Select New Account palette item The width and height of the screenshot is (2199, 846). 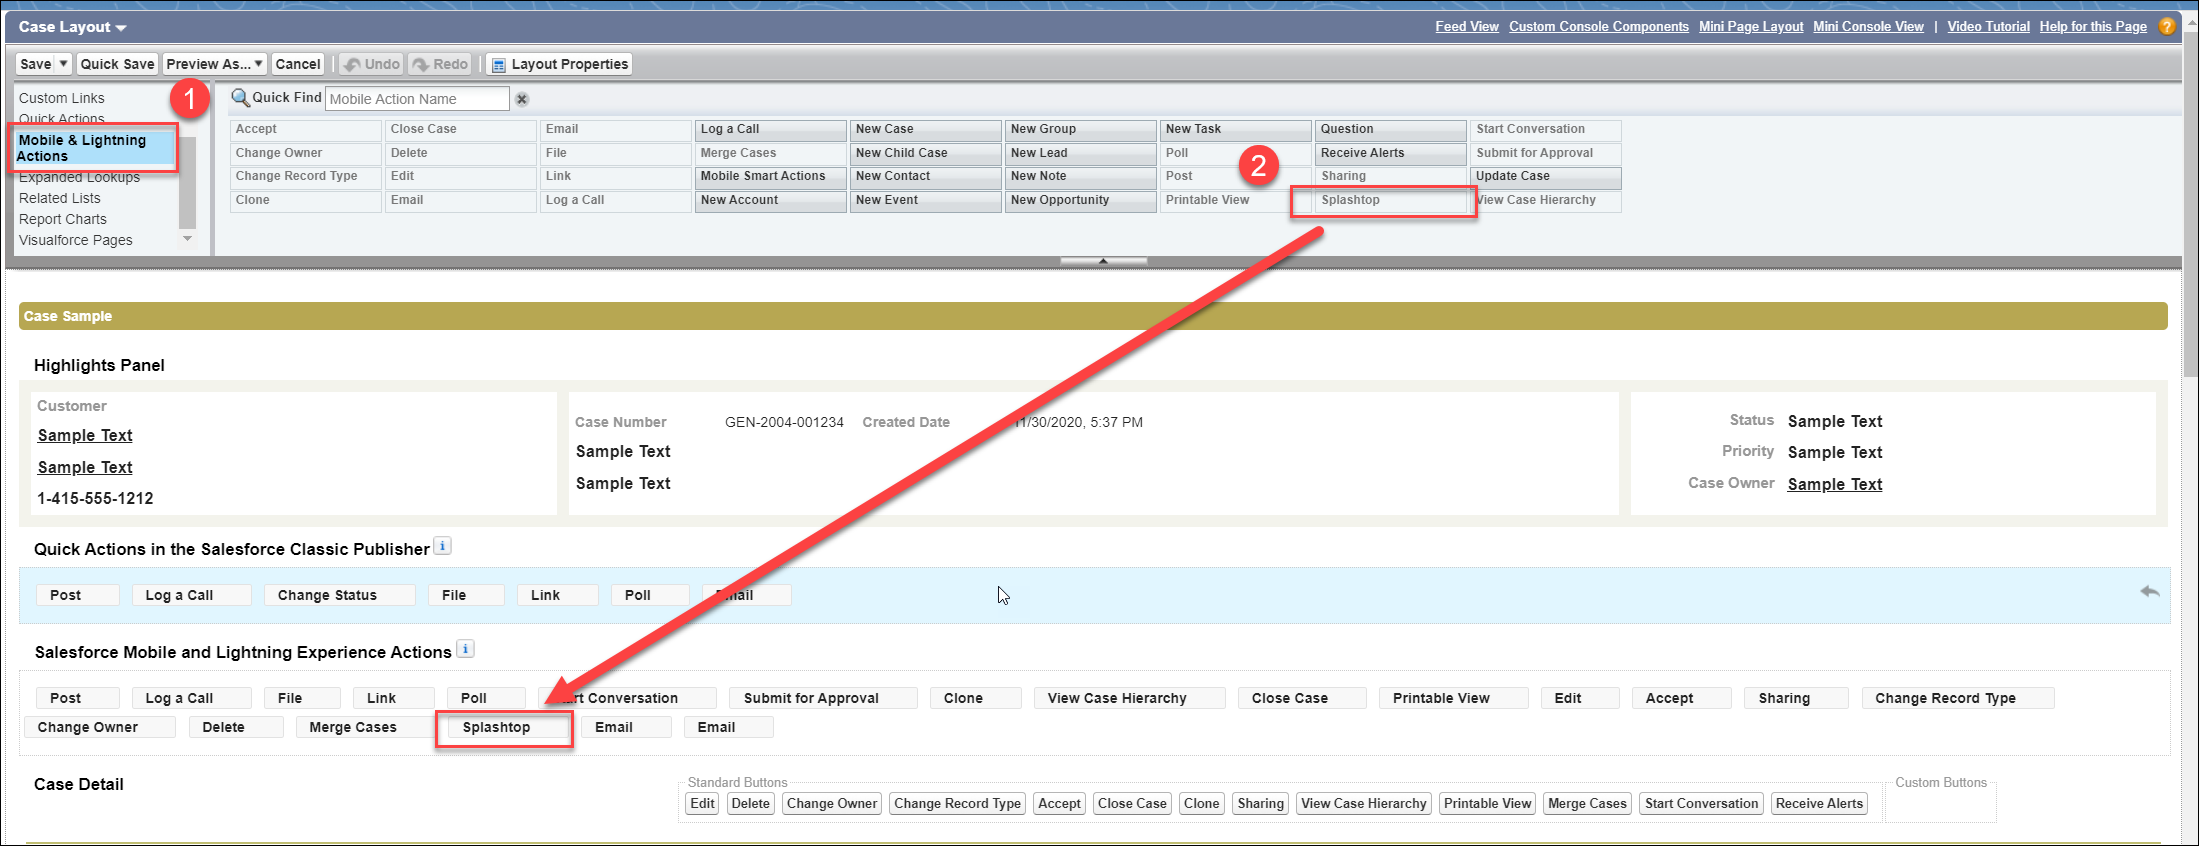point(771,200)
